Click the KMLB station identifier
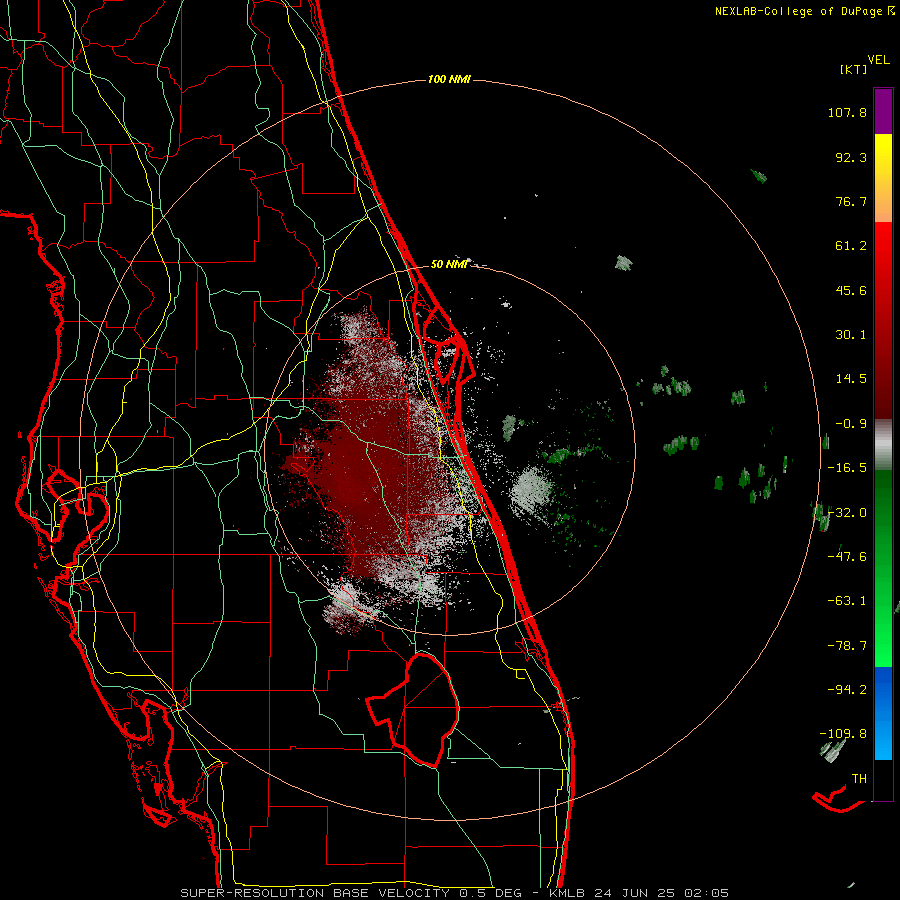The width and height of the screenshot is (900, 900). (565, 893)
